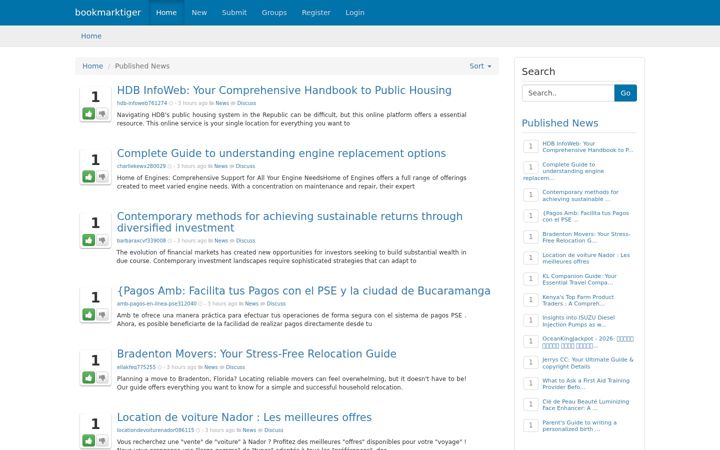Open author profile ellakfeq775255

click(x=136, y=367)
